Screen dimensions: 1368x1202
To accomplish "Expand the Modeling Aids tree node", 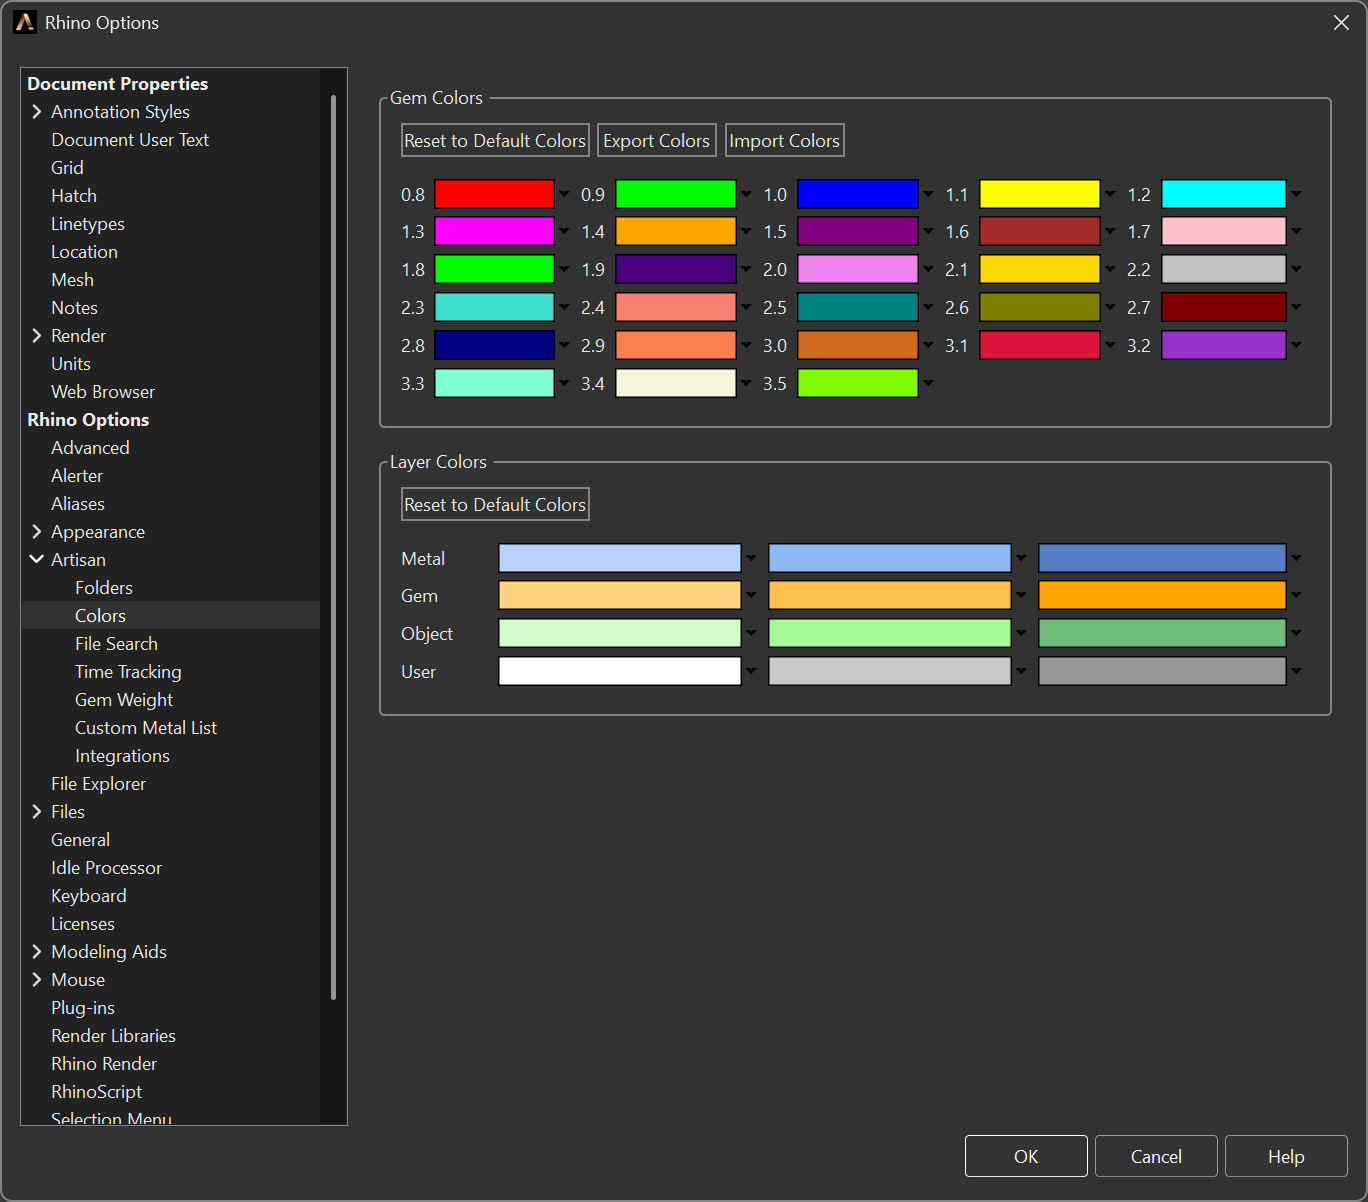I will click(x=37, y=951).
